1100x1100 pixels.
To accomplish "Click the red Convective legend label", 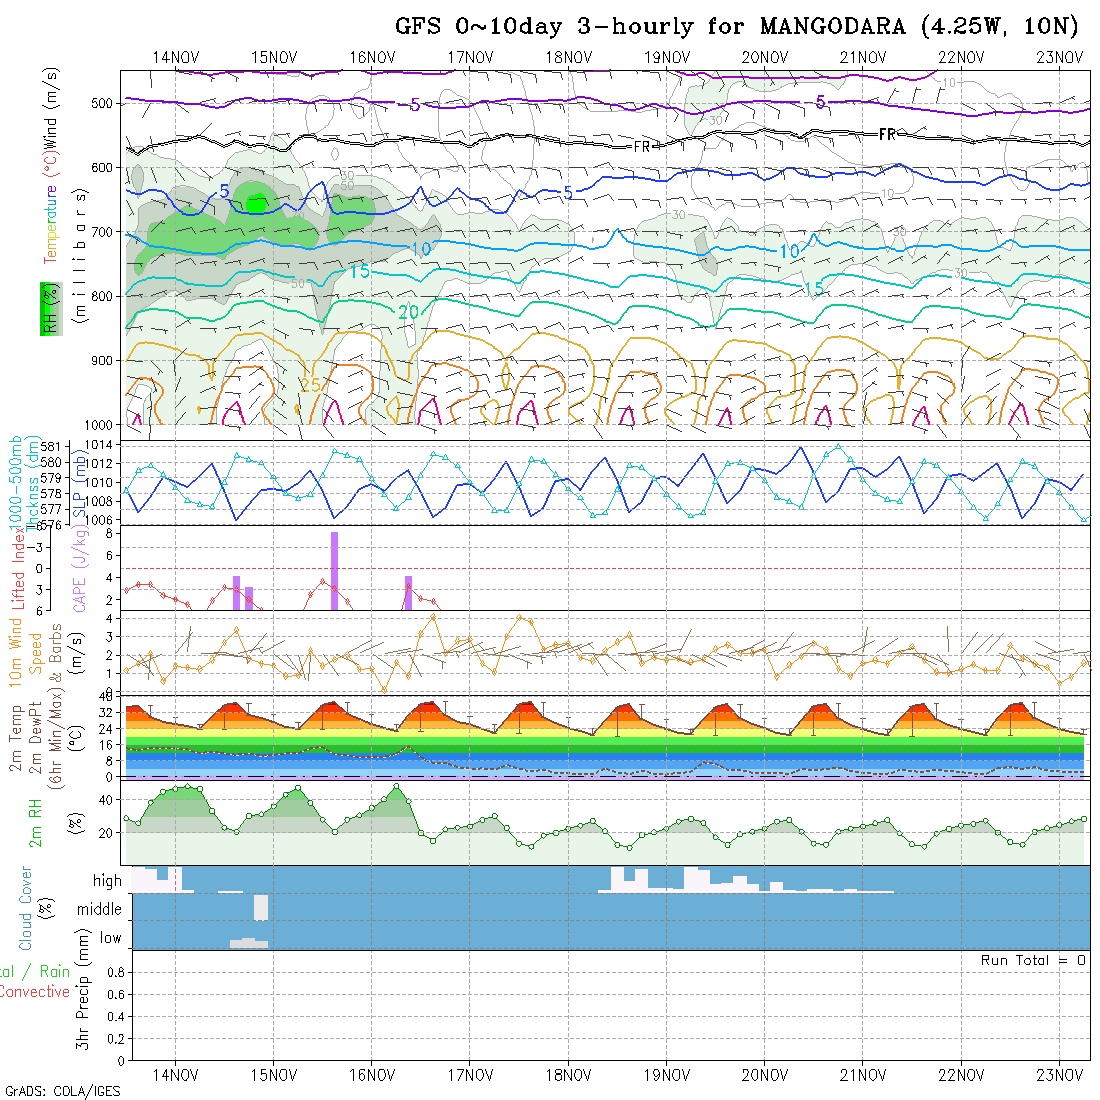I will (35, 992).
